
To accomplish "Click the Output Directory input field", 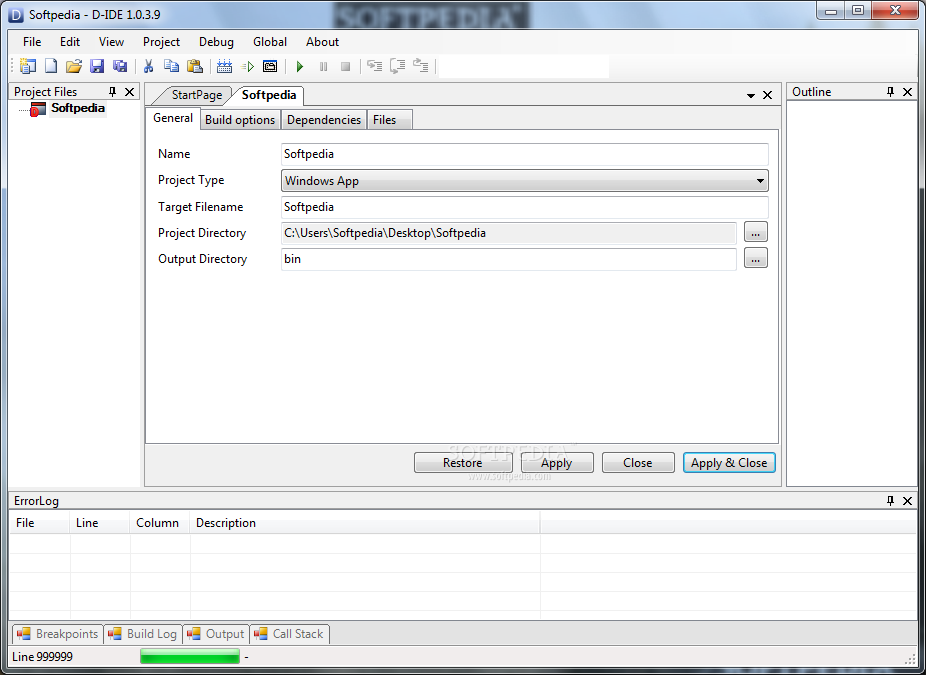I will point(508,259).
